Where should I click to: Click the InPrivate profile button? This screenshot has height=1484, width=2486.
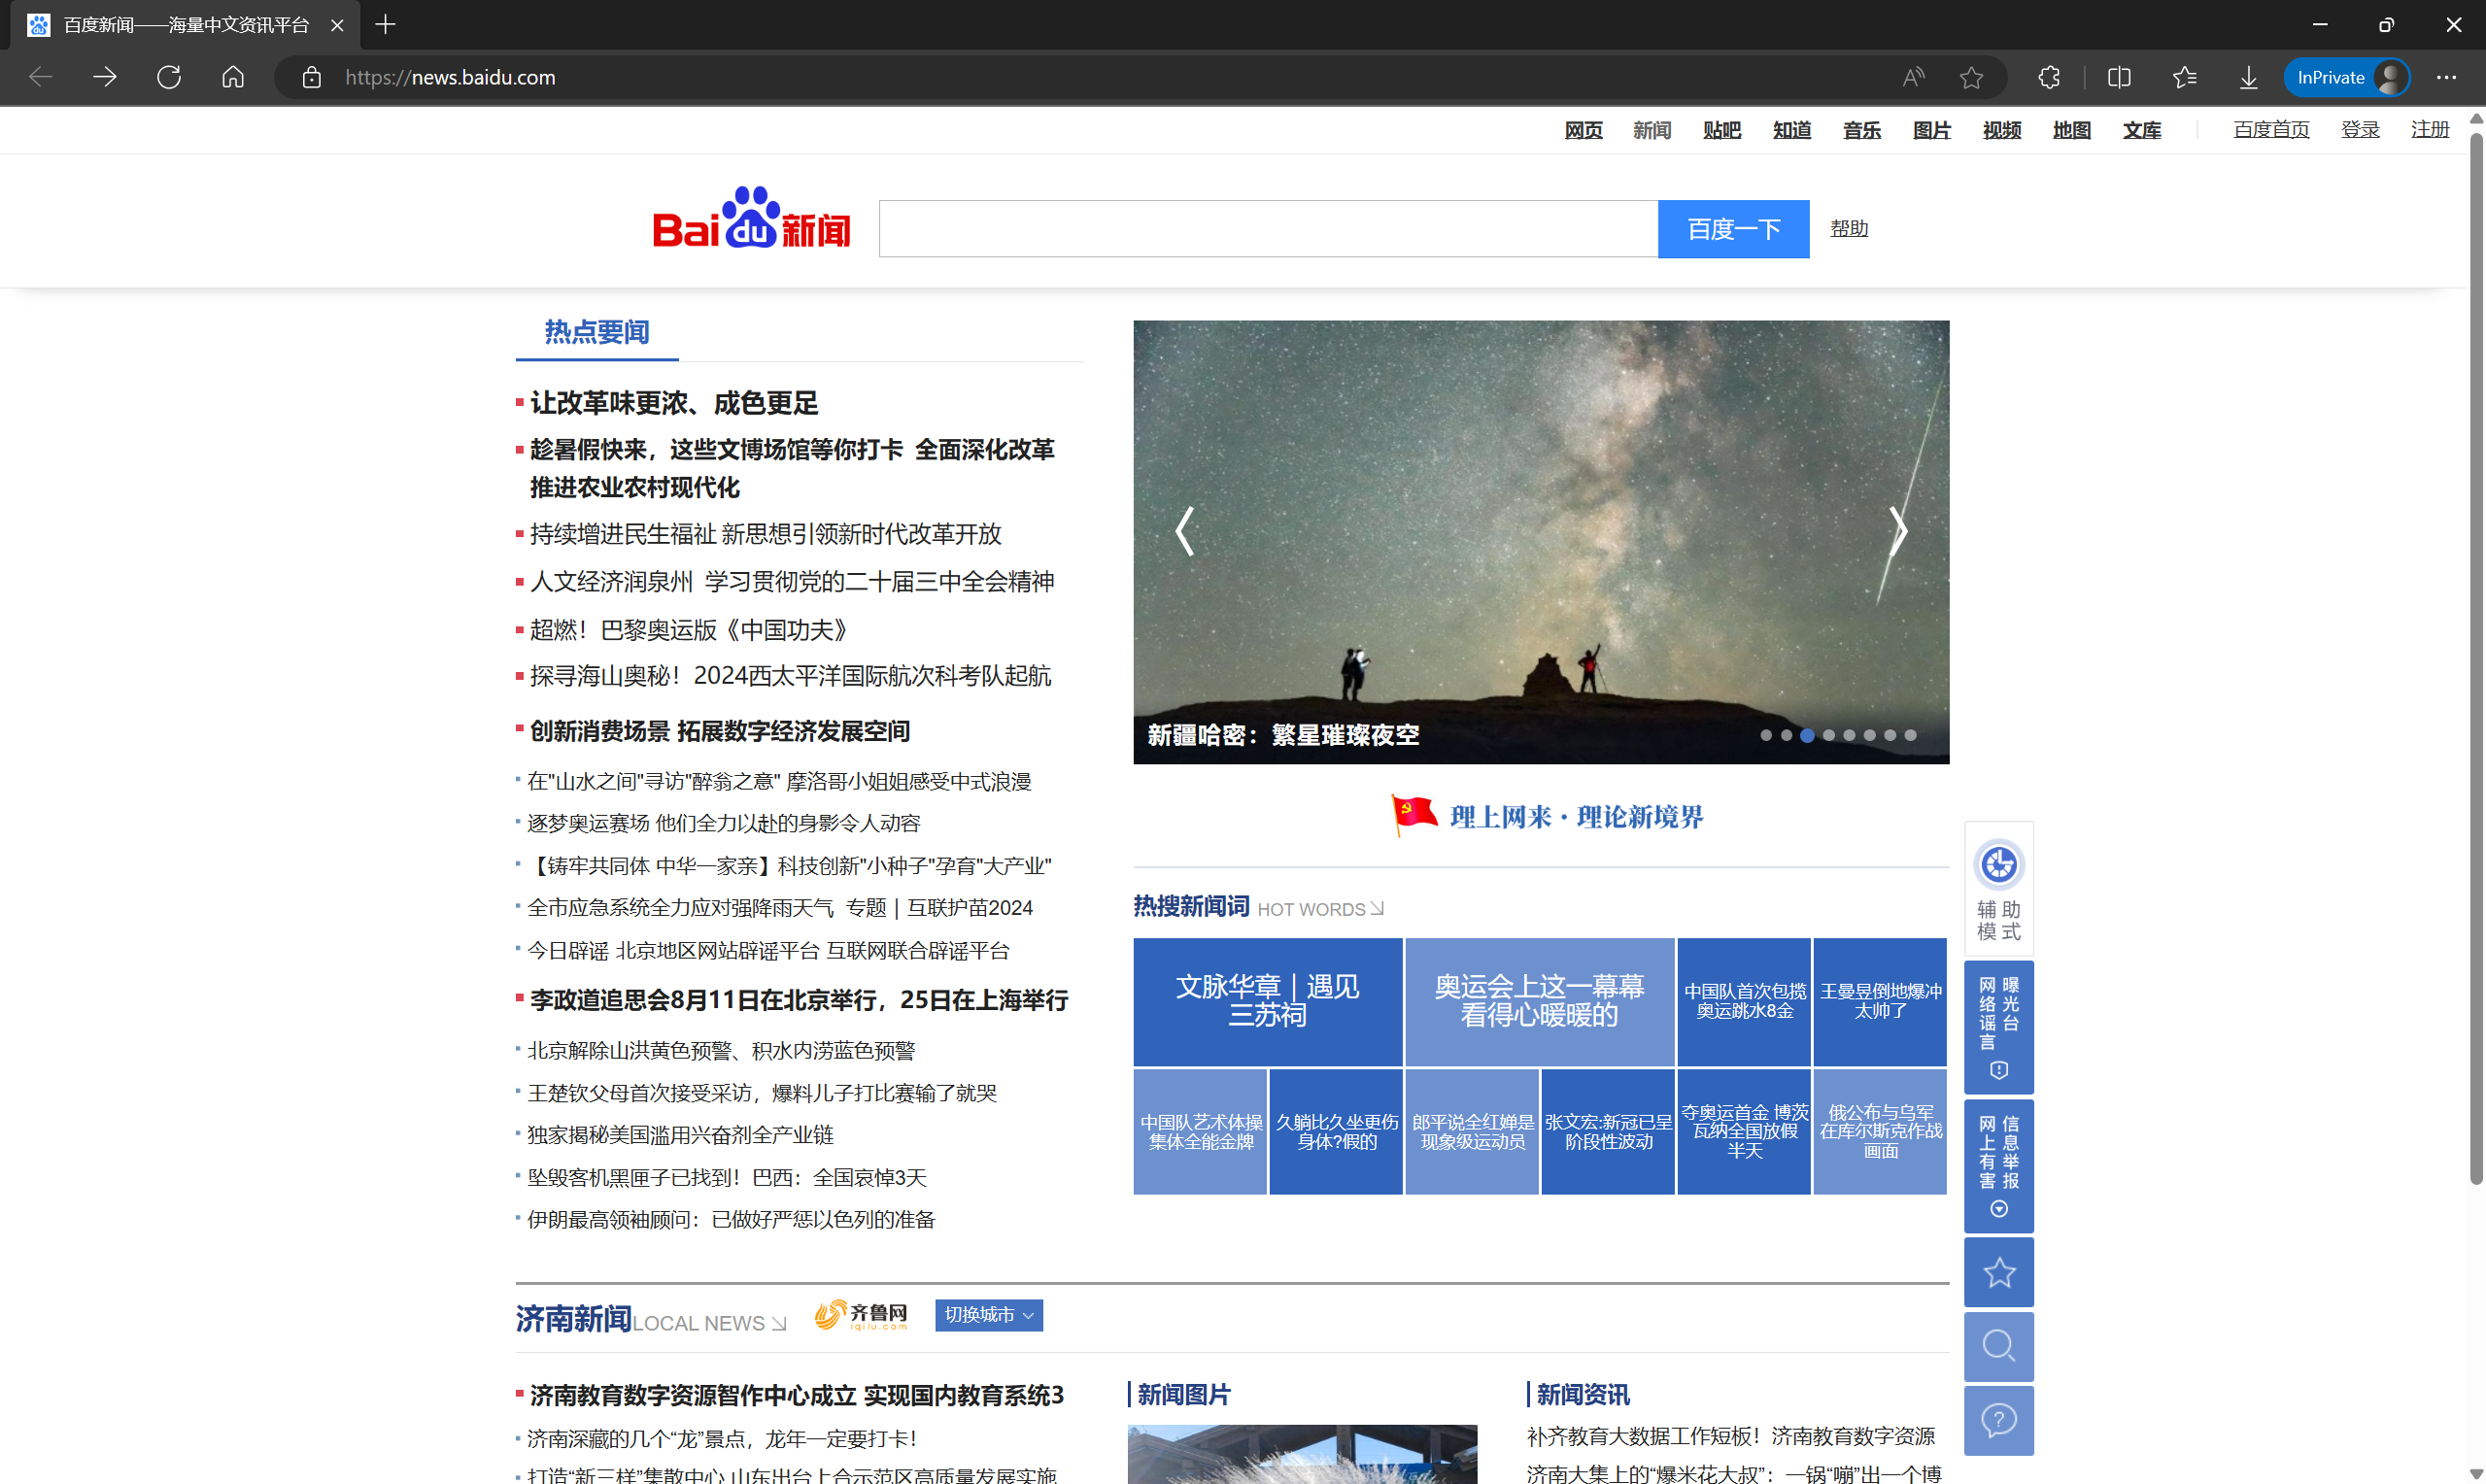(x=2346, y=77)
